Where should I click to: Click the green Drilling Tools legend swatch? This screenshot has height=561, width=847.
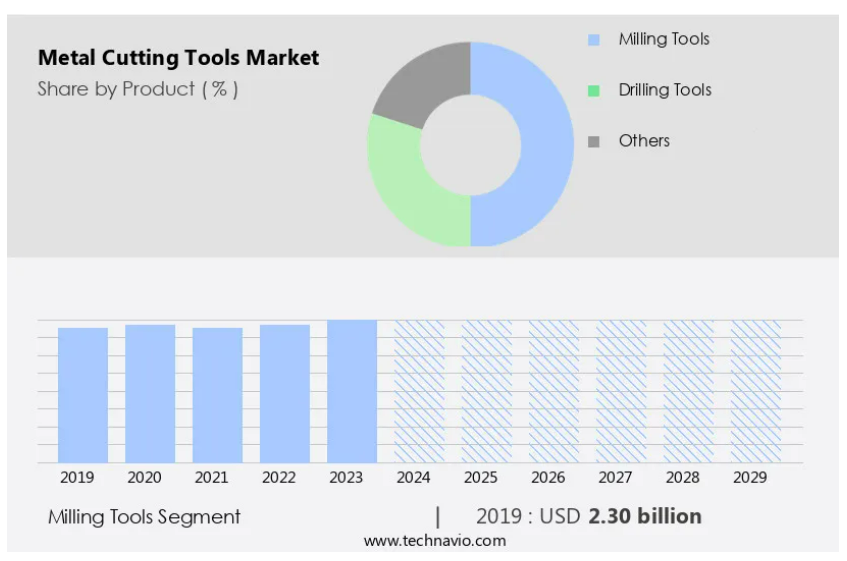(x=594, y=90)
